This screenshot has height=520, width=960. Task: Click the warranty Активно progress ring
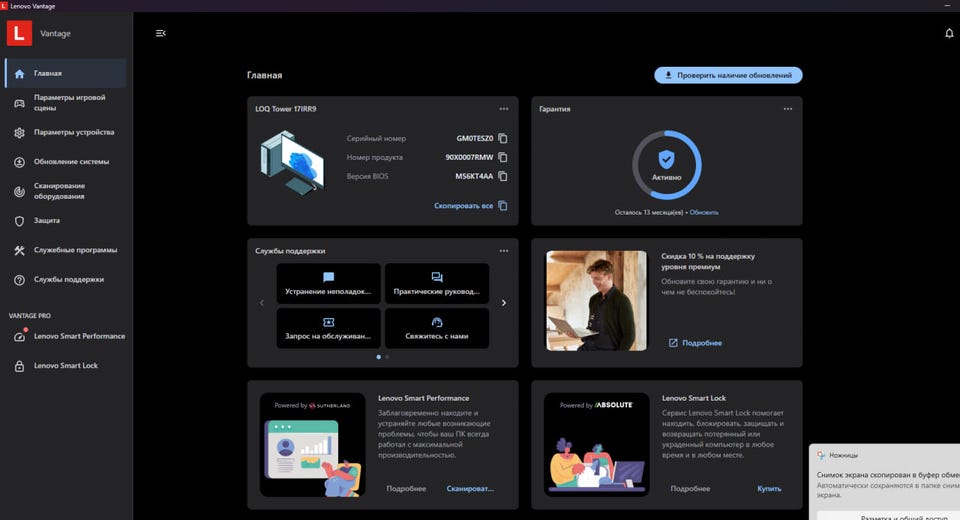coord(667,165)
